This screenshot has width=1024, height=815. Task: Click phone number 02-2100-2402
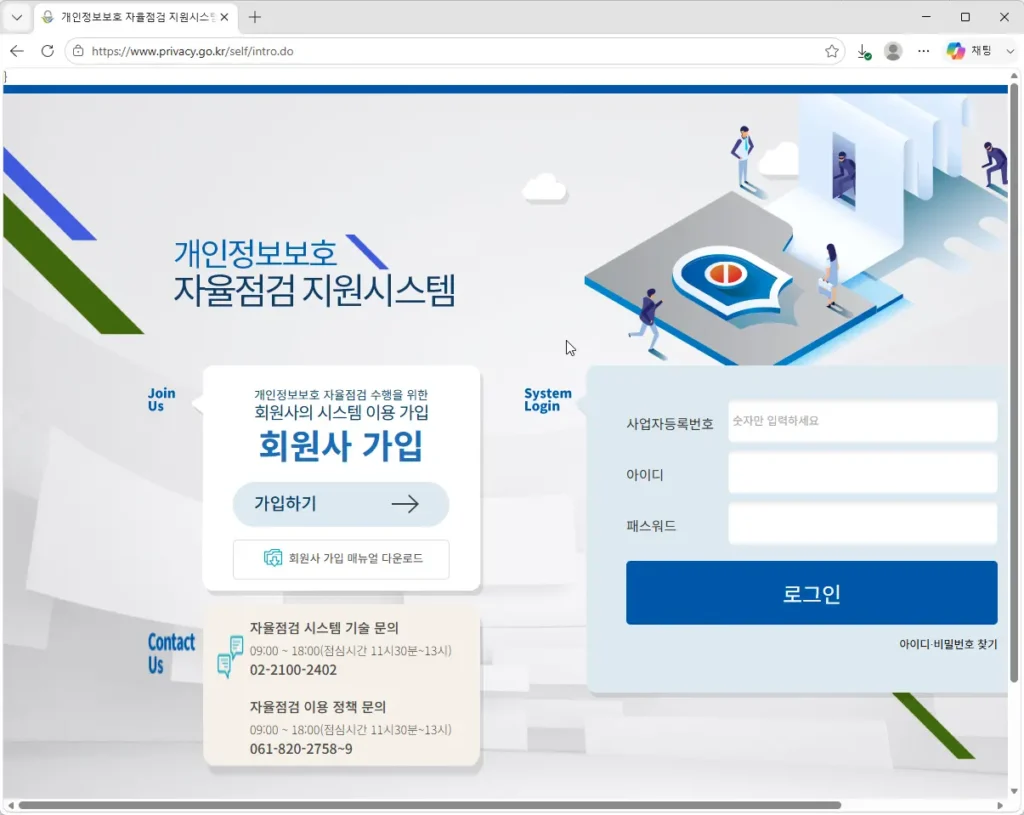point(293,670)
